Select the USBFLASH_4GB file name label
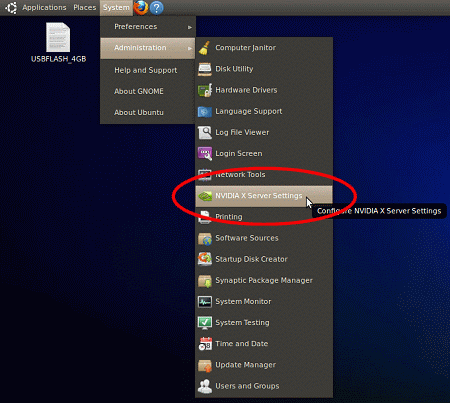Viewport: 450px width, 403px height. pos(59,59)
